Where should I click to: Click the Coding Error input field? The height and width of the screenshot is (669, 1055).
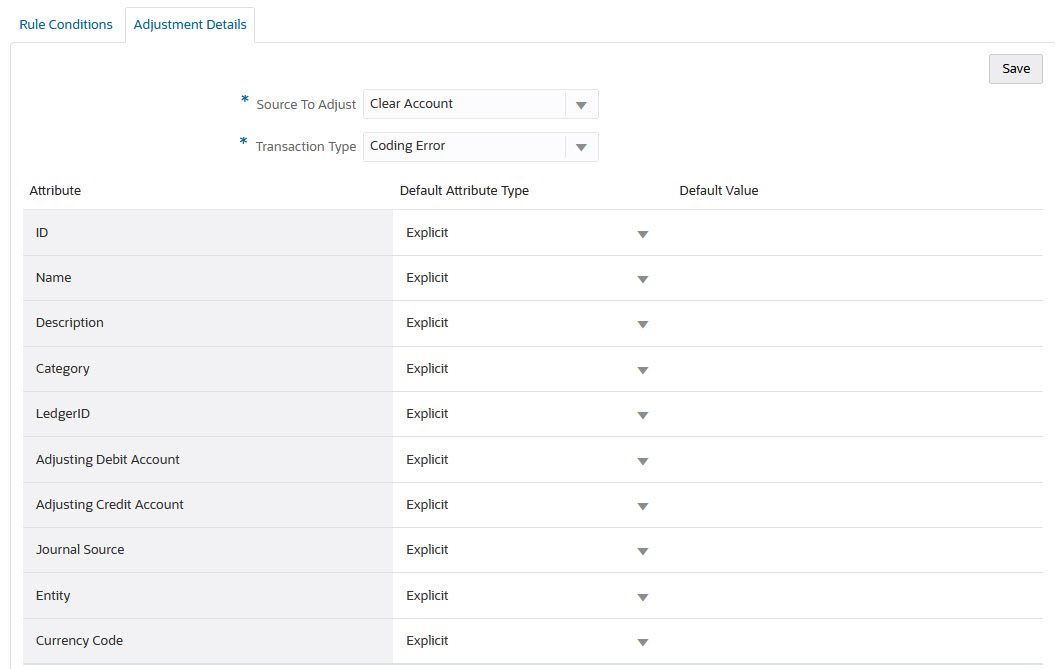[x=464, y=146]
